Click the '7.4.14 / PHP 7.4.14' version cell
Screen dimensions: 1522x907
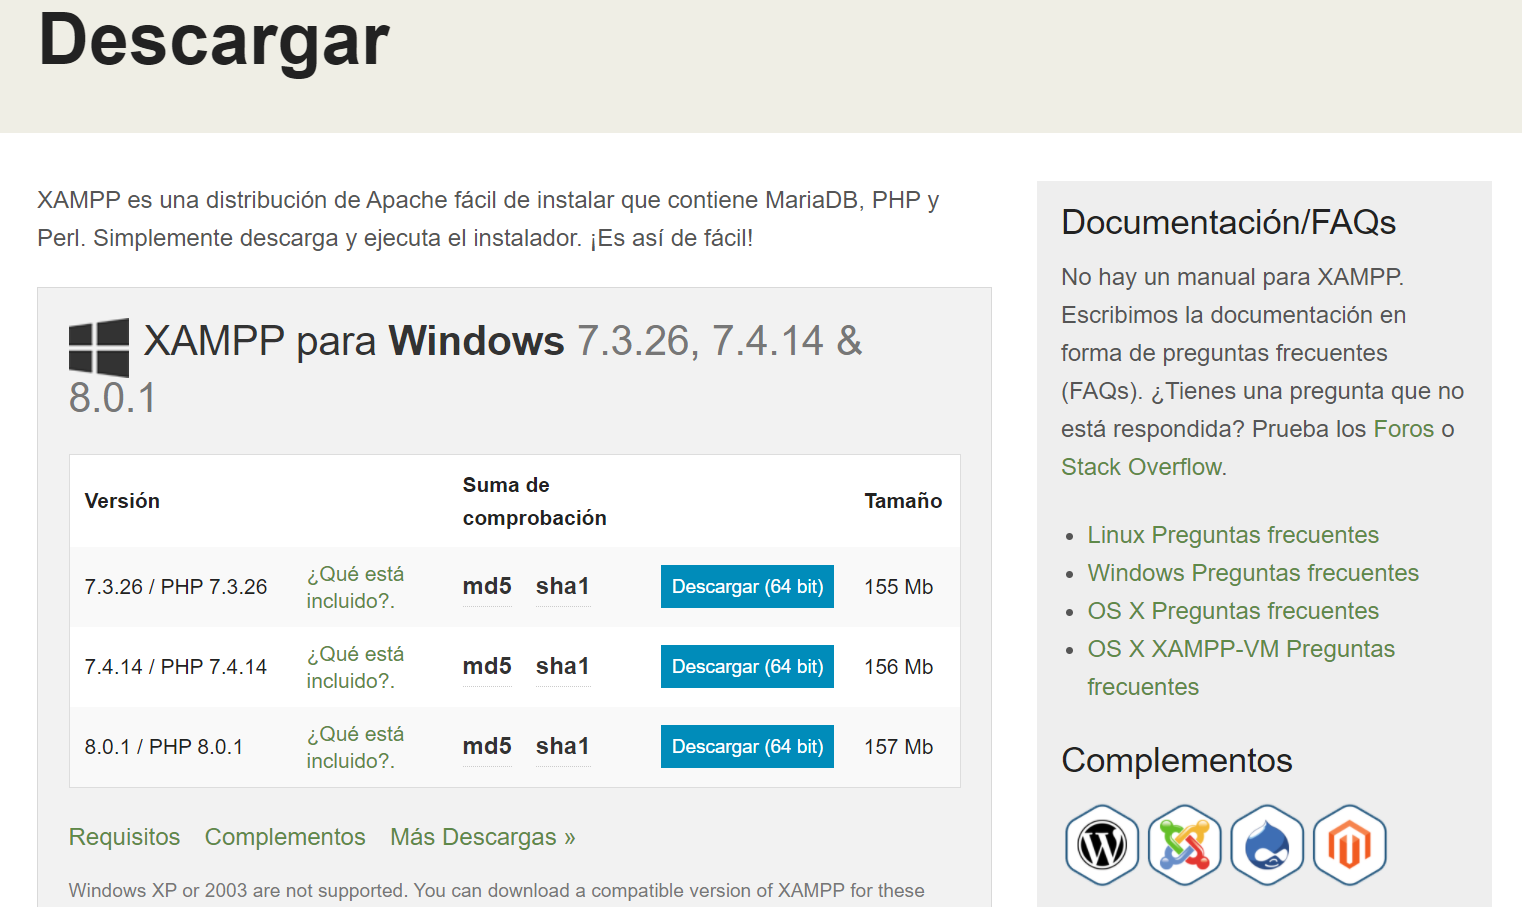tap(176, 667)
